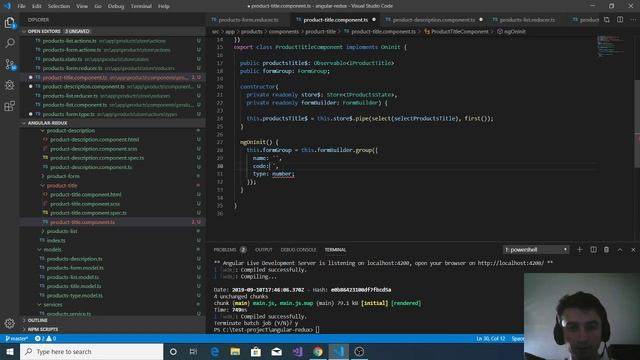Open index.ts in explorer tree
The width and height of the screenshot is (640, 360).
[x=56, y=240]
